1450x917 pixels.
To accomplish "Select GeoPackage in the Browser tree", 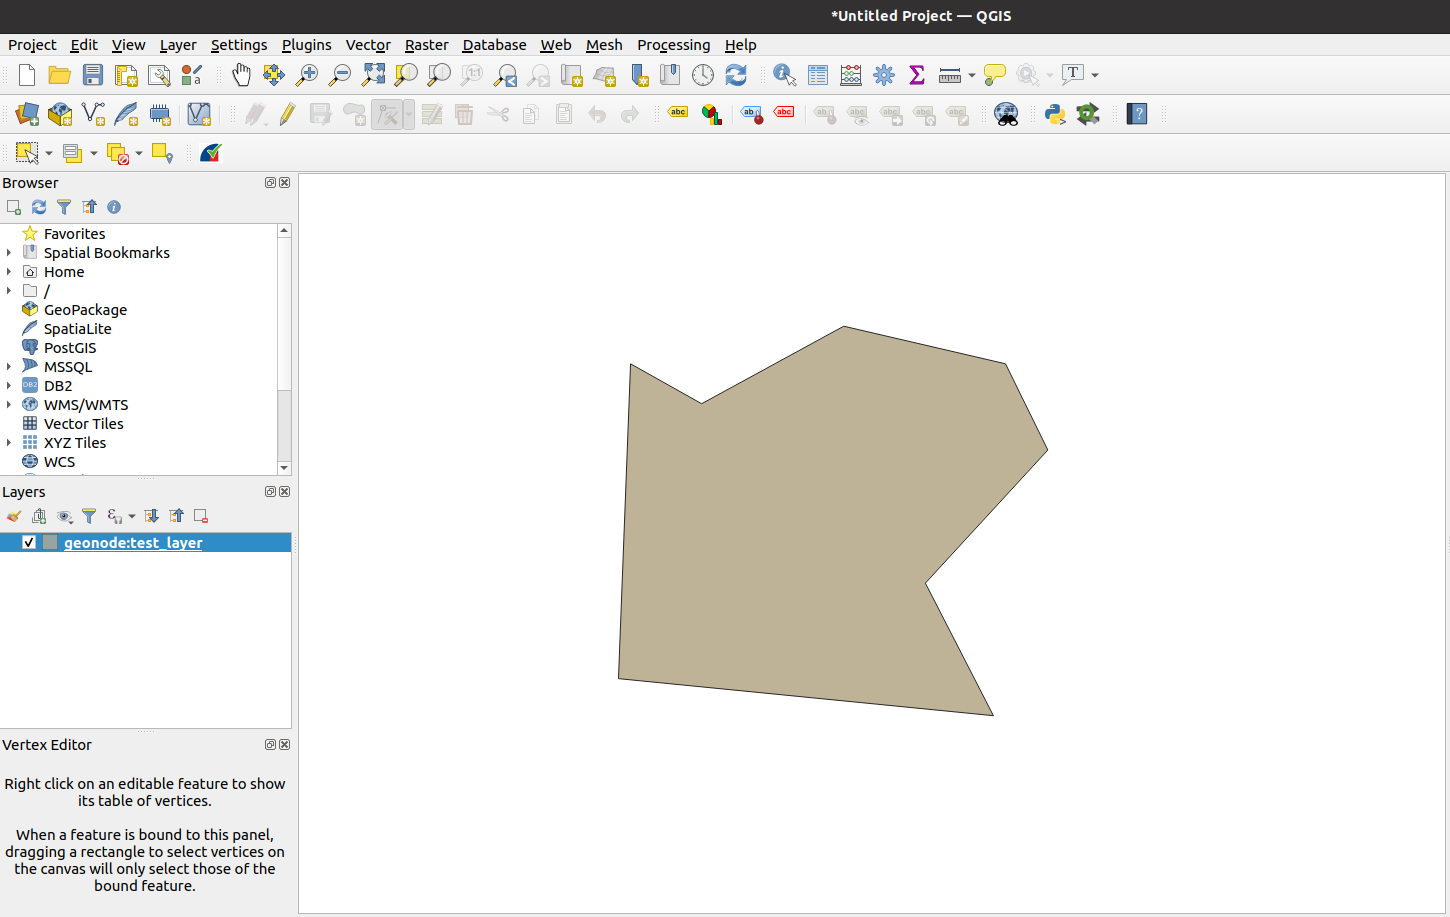I will pos(85,310).
